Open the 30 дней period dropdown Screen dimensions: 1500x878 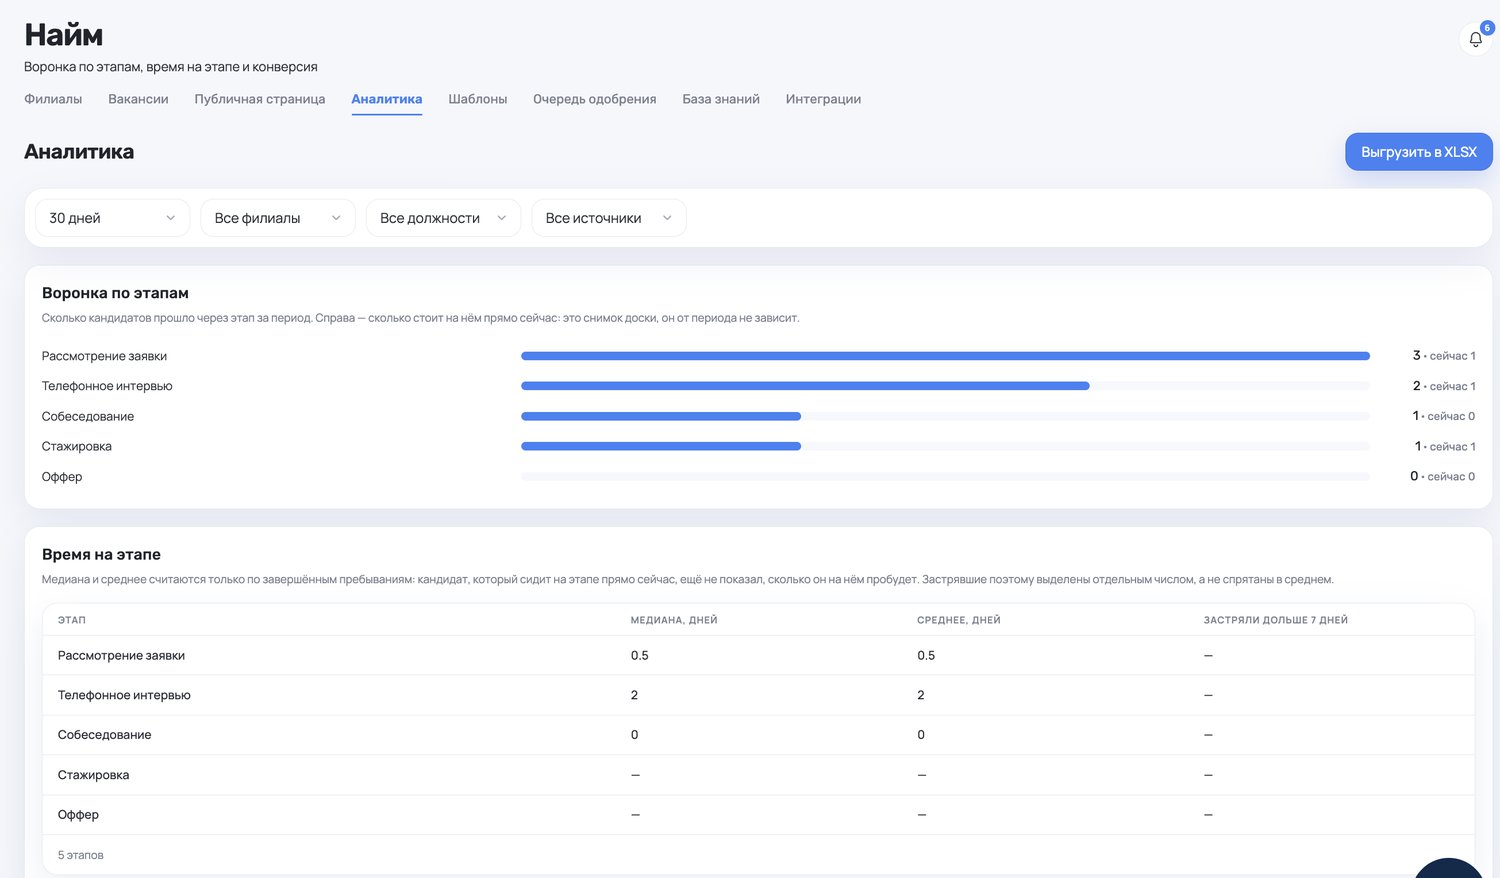(112, 218)
